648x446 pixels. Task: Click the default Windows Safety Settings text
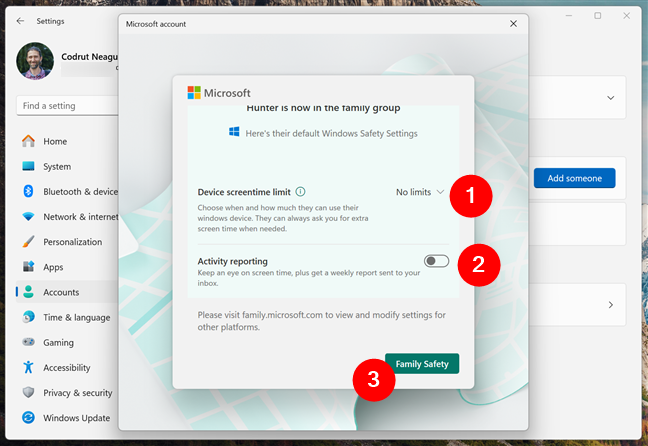click(x=331, y=133)
